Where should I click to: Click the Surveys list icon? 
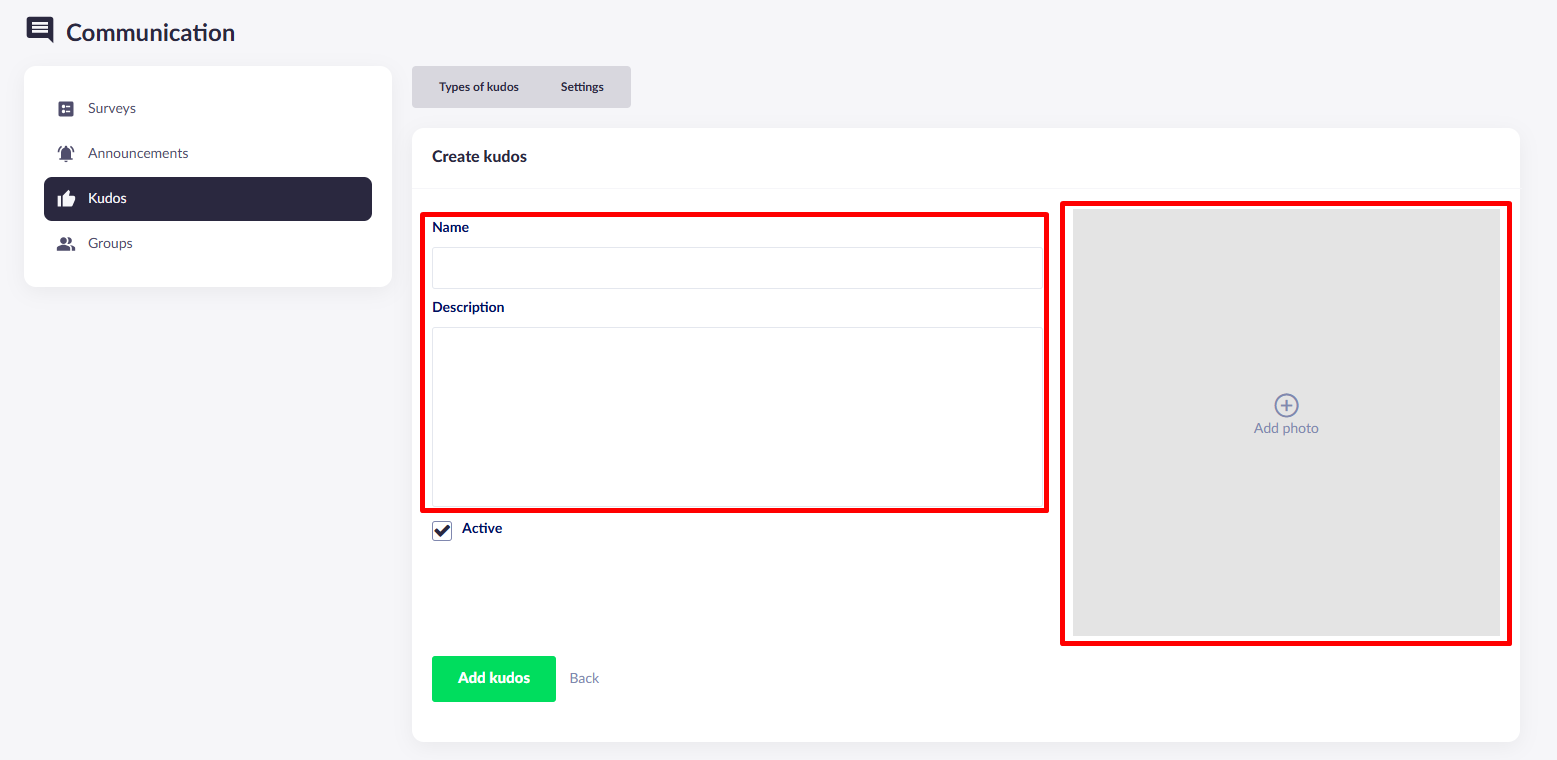point(66,109)
